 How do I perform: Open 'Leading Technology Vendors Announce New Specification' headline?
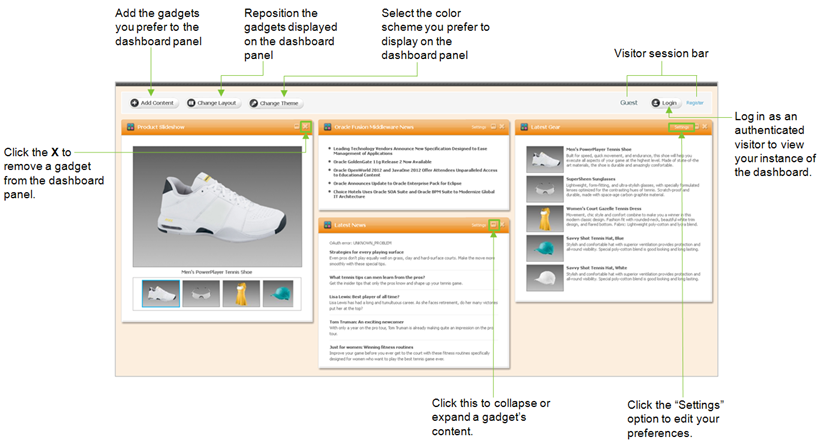click(x=410, y=151)
